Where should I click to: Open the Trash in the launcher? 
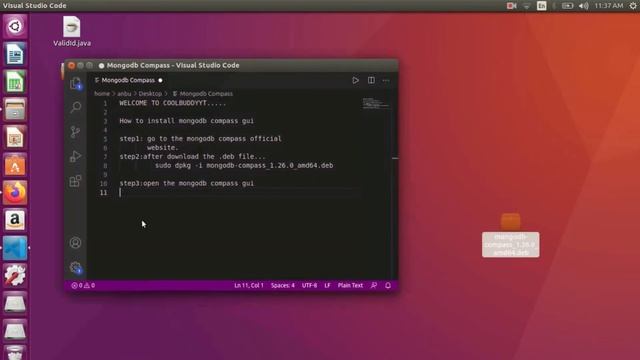point(15,353)
